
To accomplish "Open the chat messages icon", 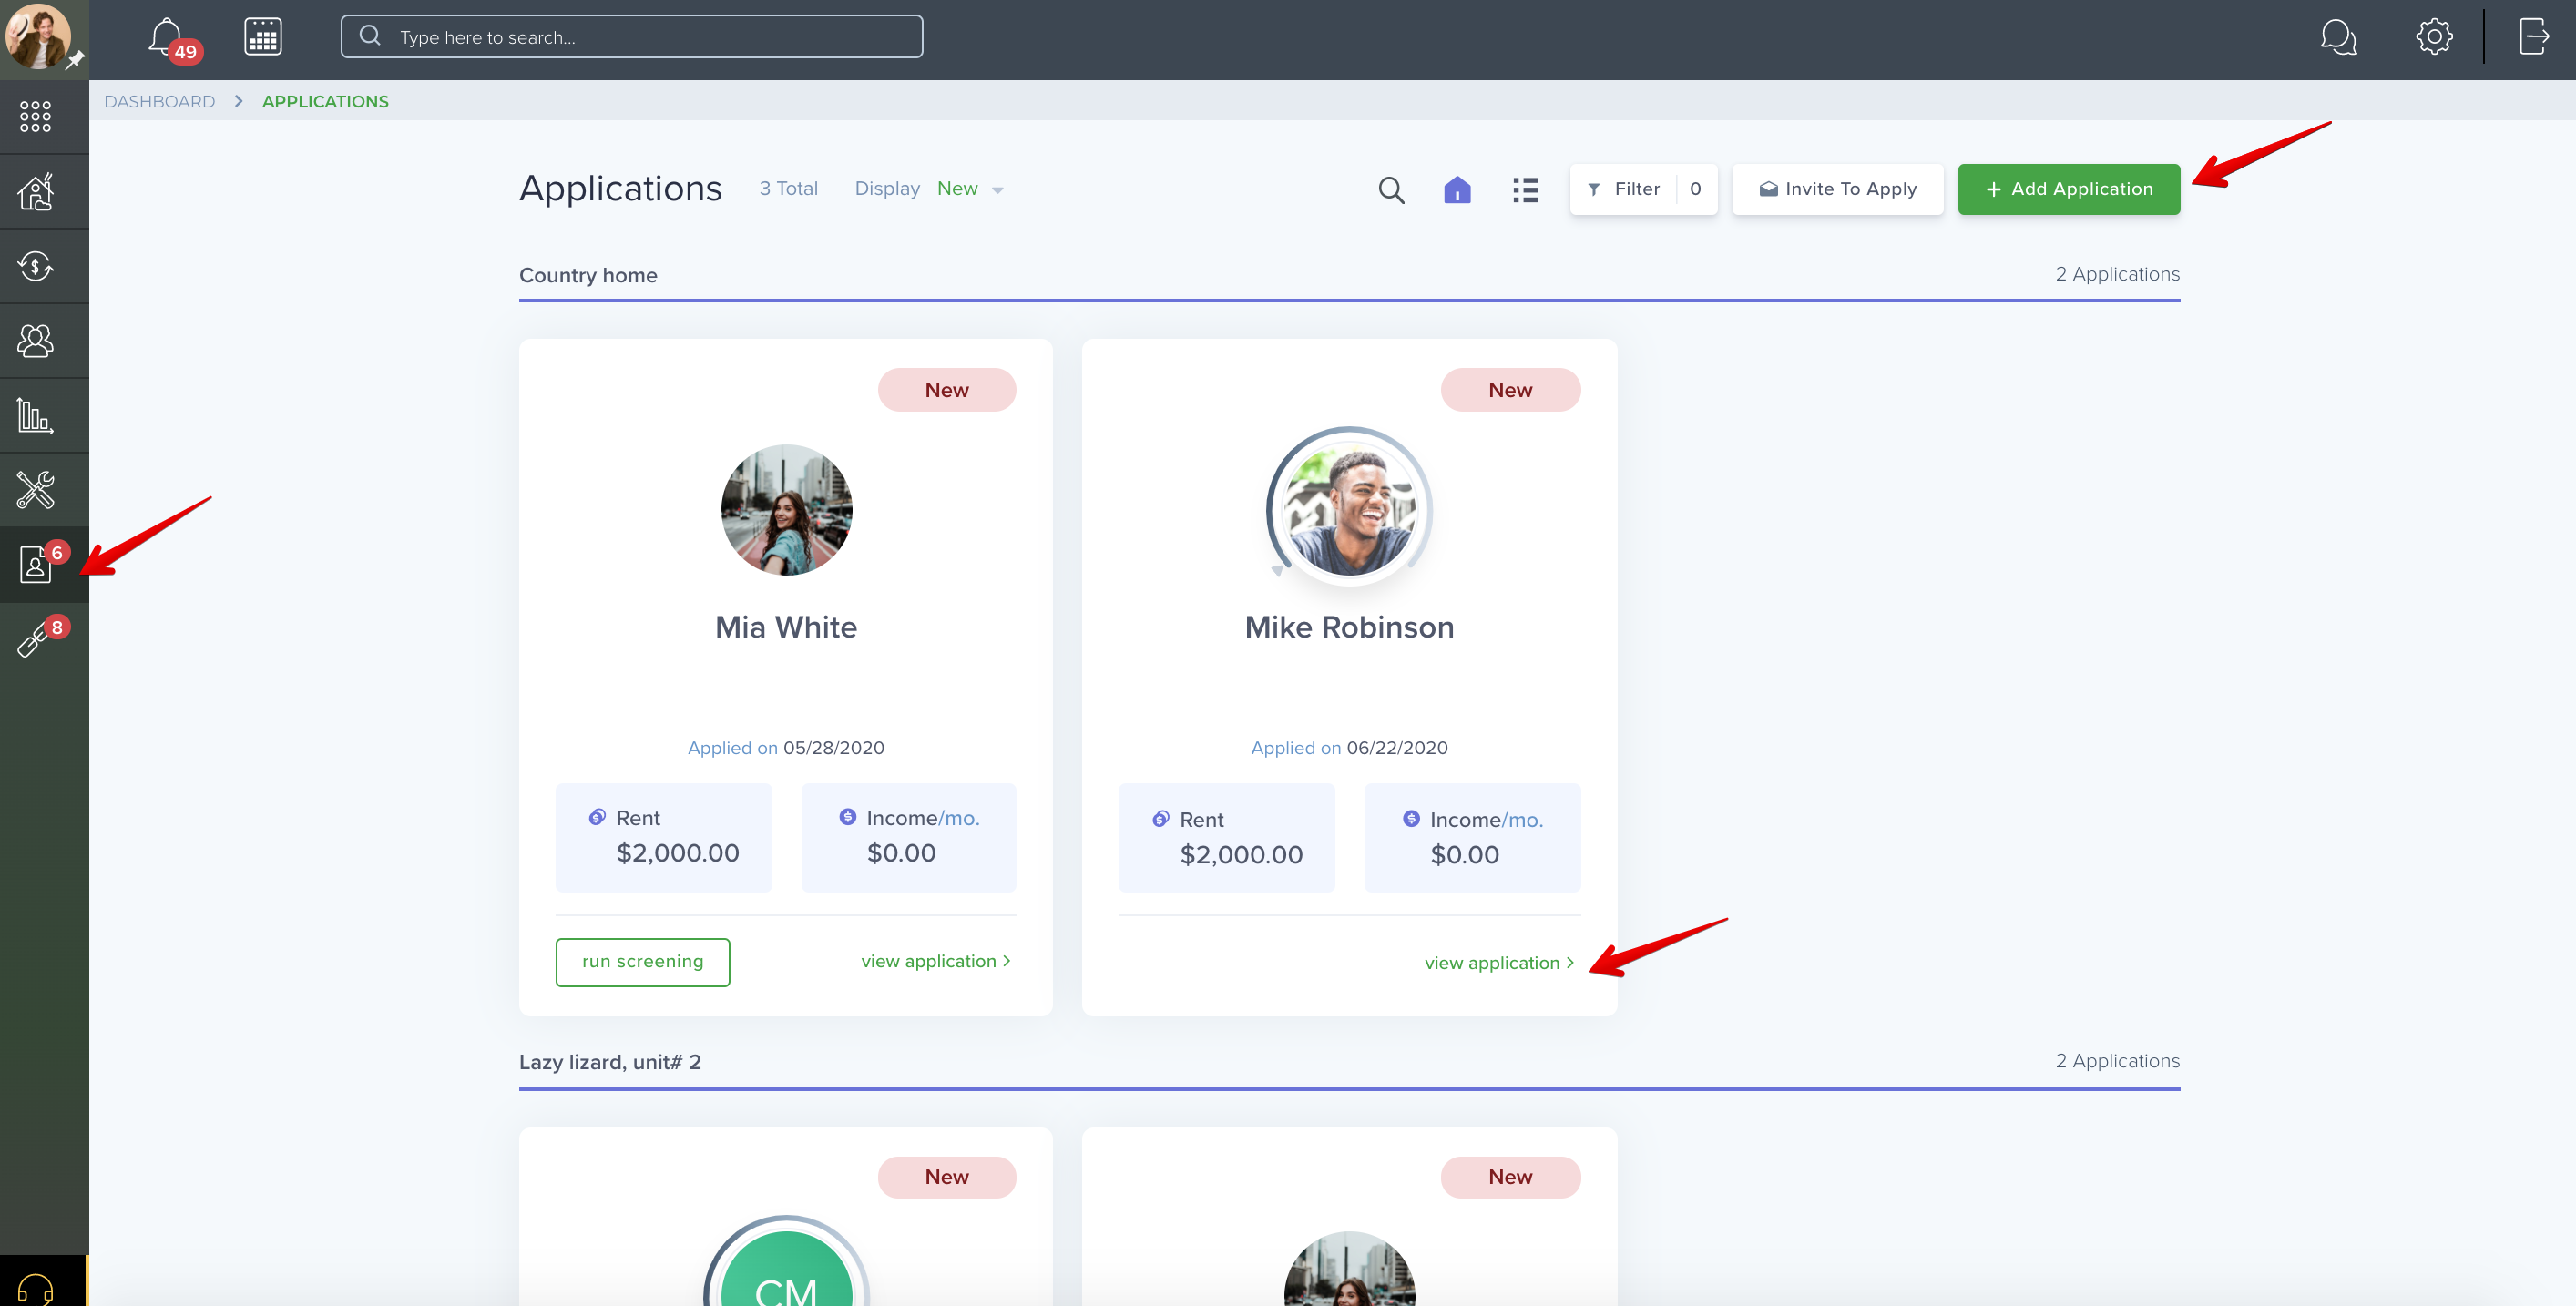I will click(x=2338, y=38).
